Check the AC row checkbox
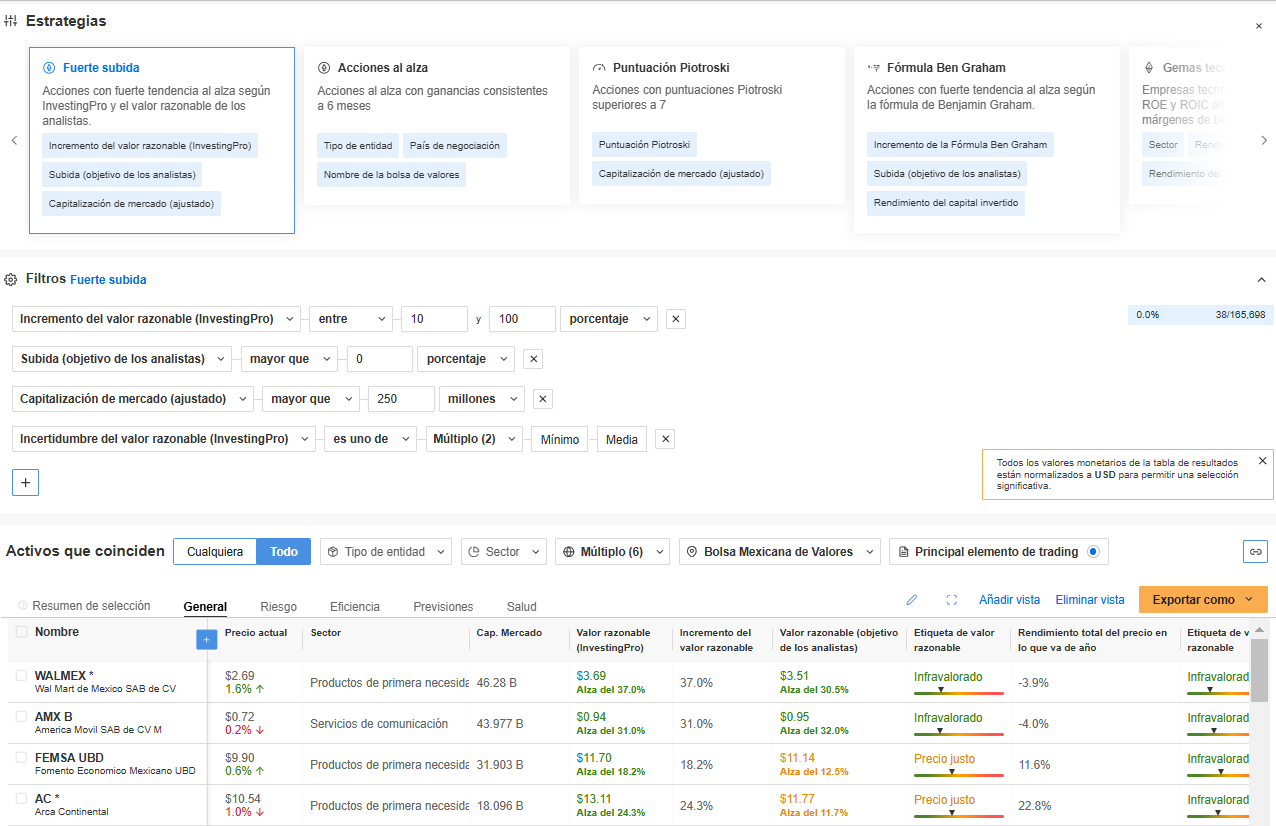 tap(22, 799)
